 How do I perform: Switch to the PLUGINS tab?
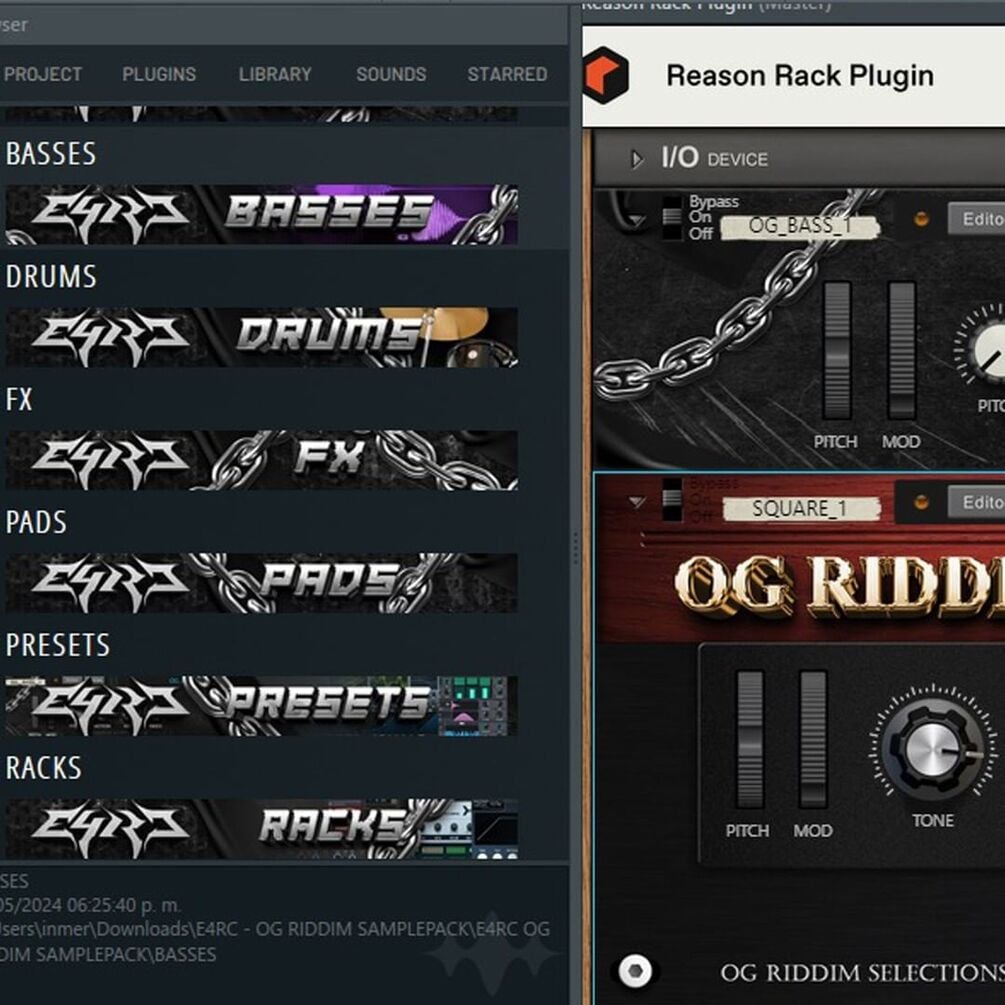click(159, 74)
